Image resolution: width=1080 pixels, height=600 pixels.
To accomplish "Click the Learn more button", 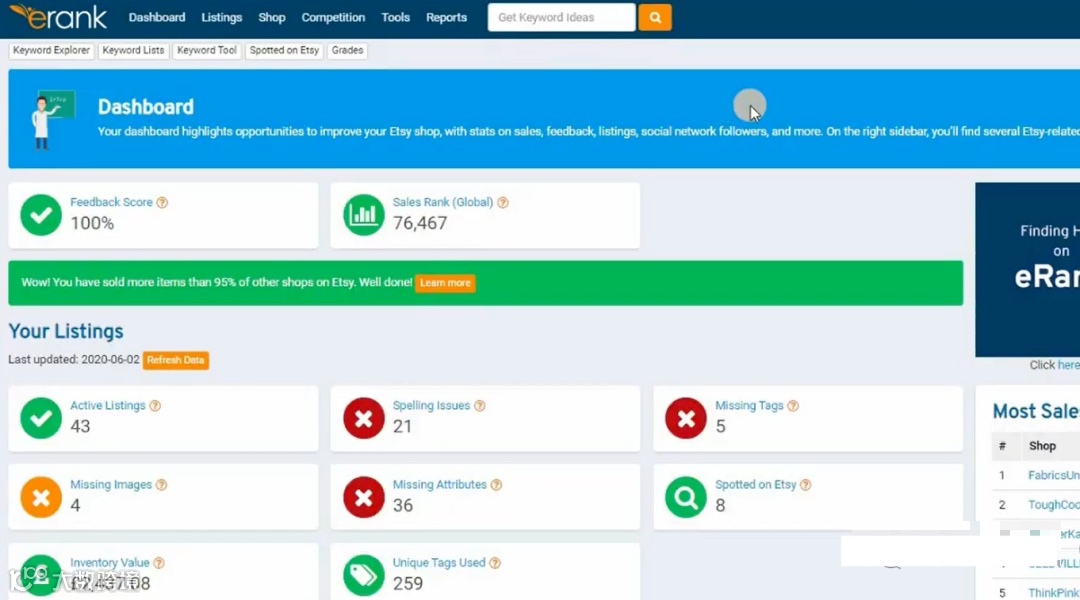I will [445, 283].
